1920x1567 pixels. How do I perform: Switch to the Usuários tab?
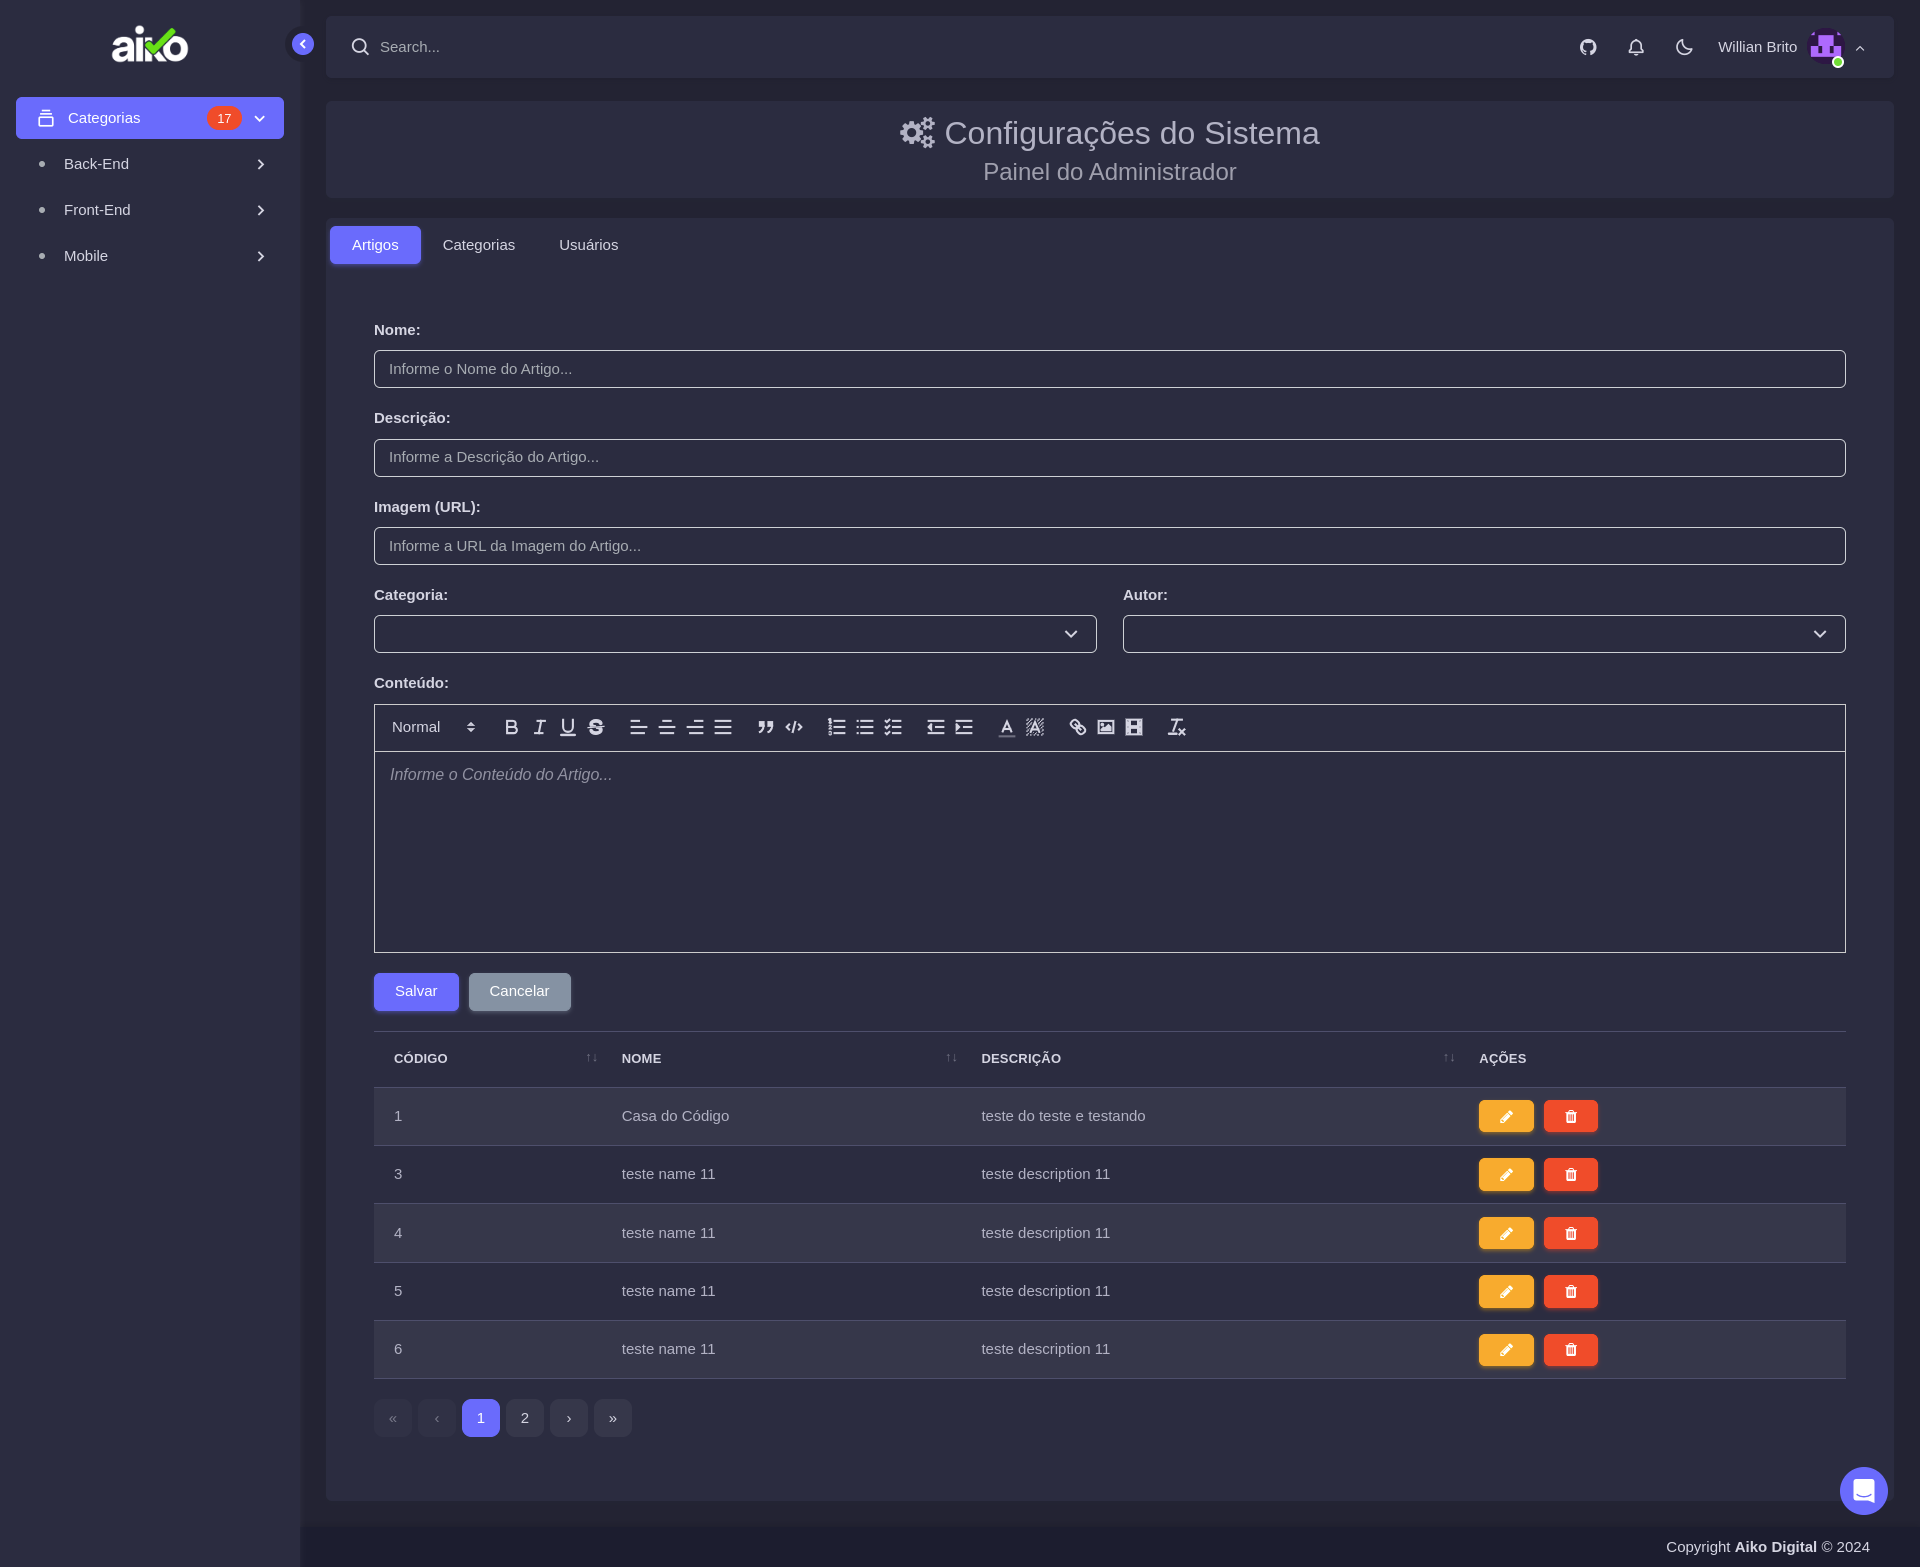pyautogui.click(x=588, y=245)
